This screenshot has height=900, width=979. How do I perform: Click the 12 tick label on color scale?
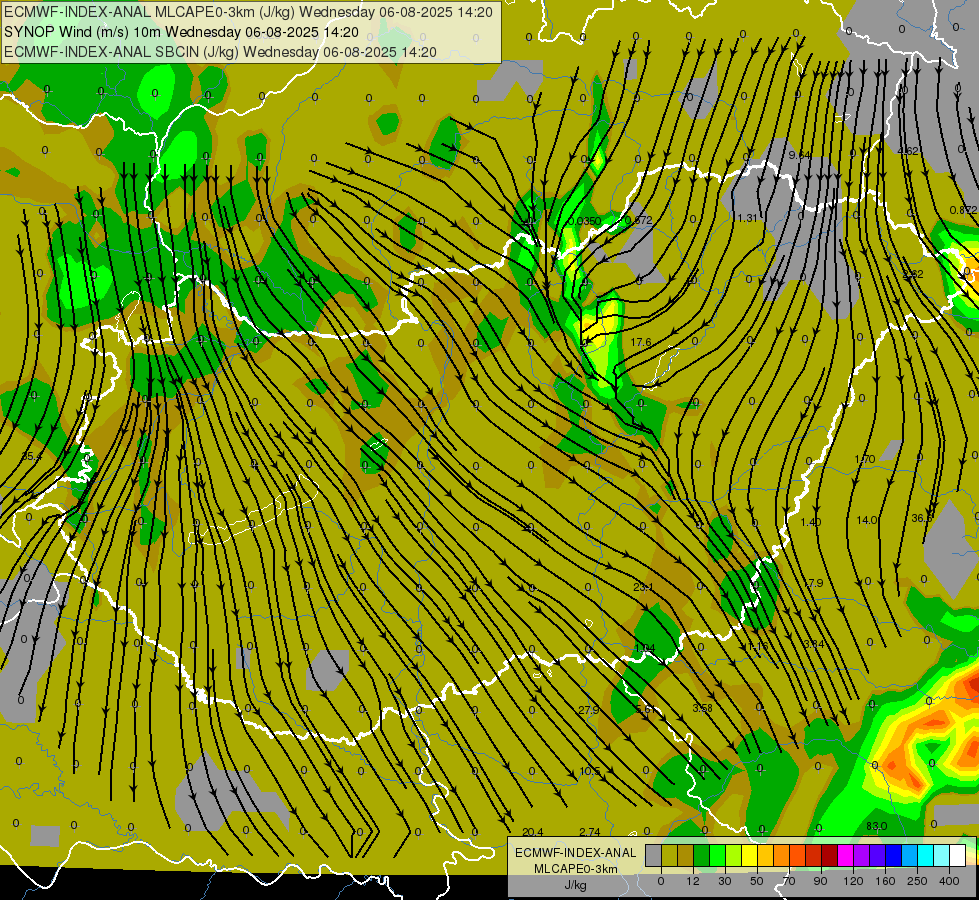pos(693,881)
